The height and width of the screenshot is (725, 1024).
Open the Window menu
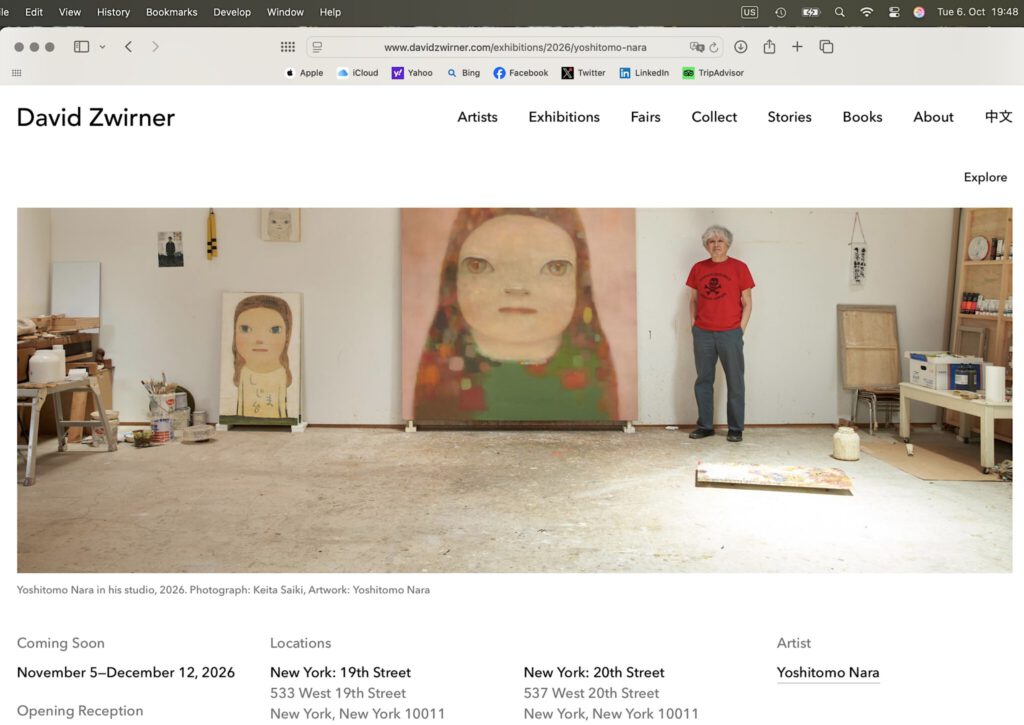pos(285,12)
